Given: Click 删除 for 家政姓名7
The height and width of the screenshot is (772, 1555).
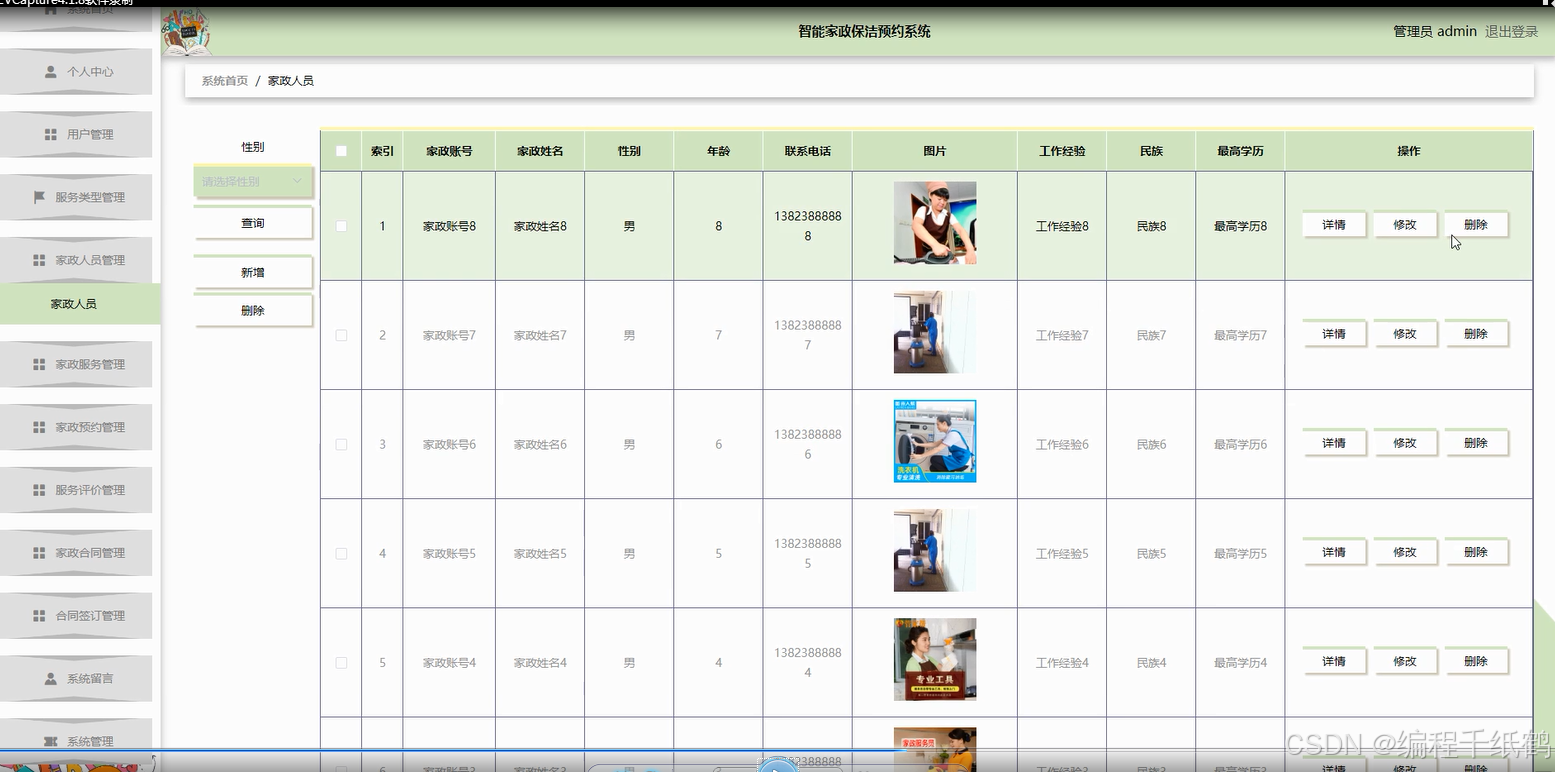Looking at the screenshot, I should click(x=1476, y=334).
